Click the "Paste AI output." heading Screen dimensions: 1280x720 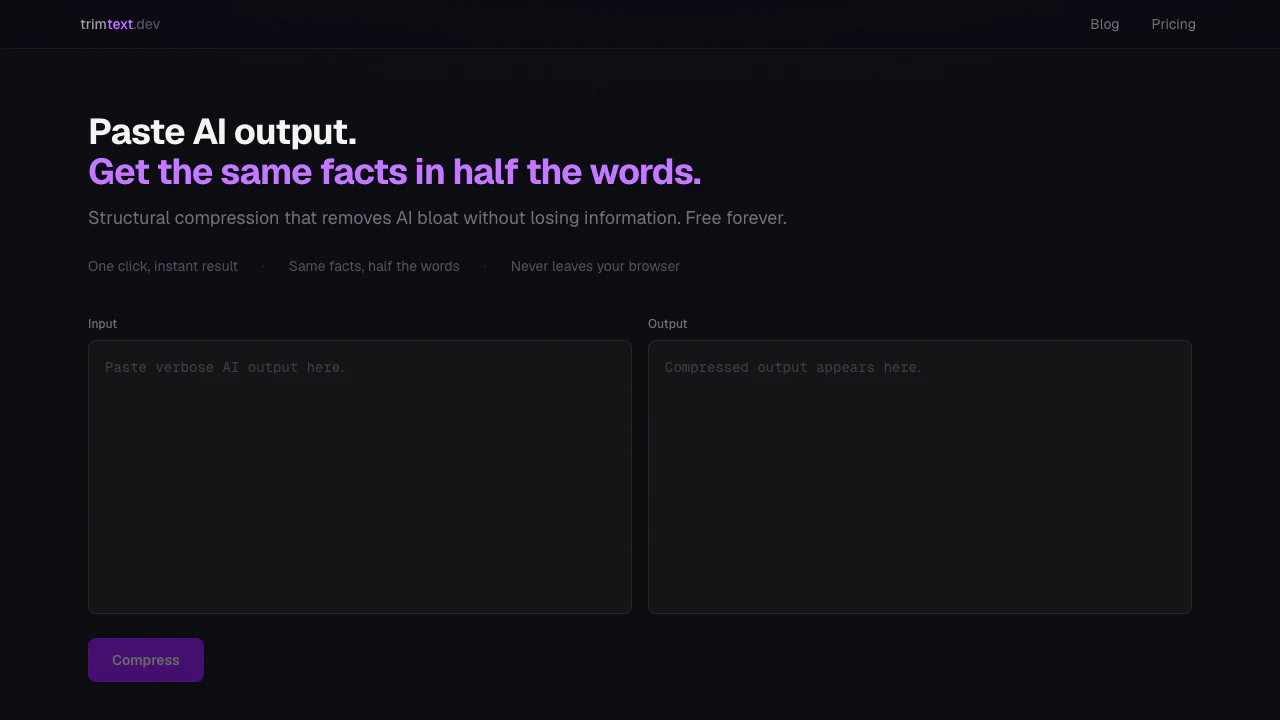[x=222, y=132]
